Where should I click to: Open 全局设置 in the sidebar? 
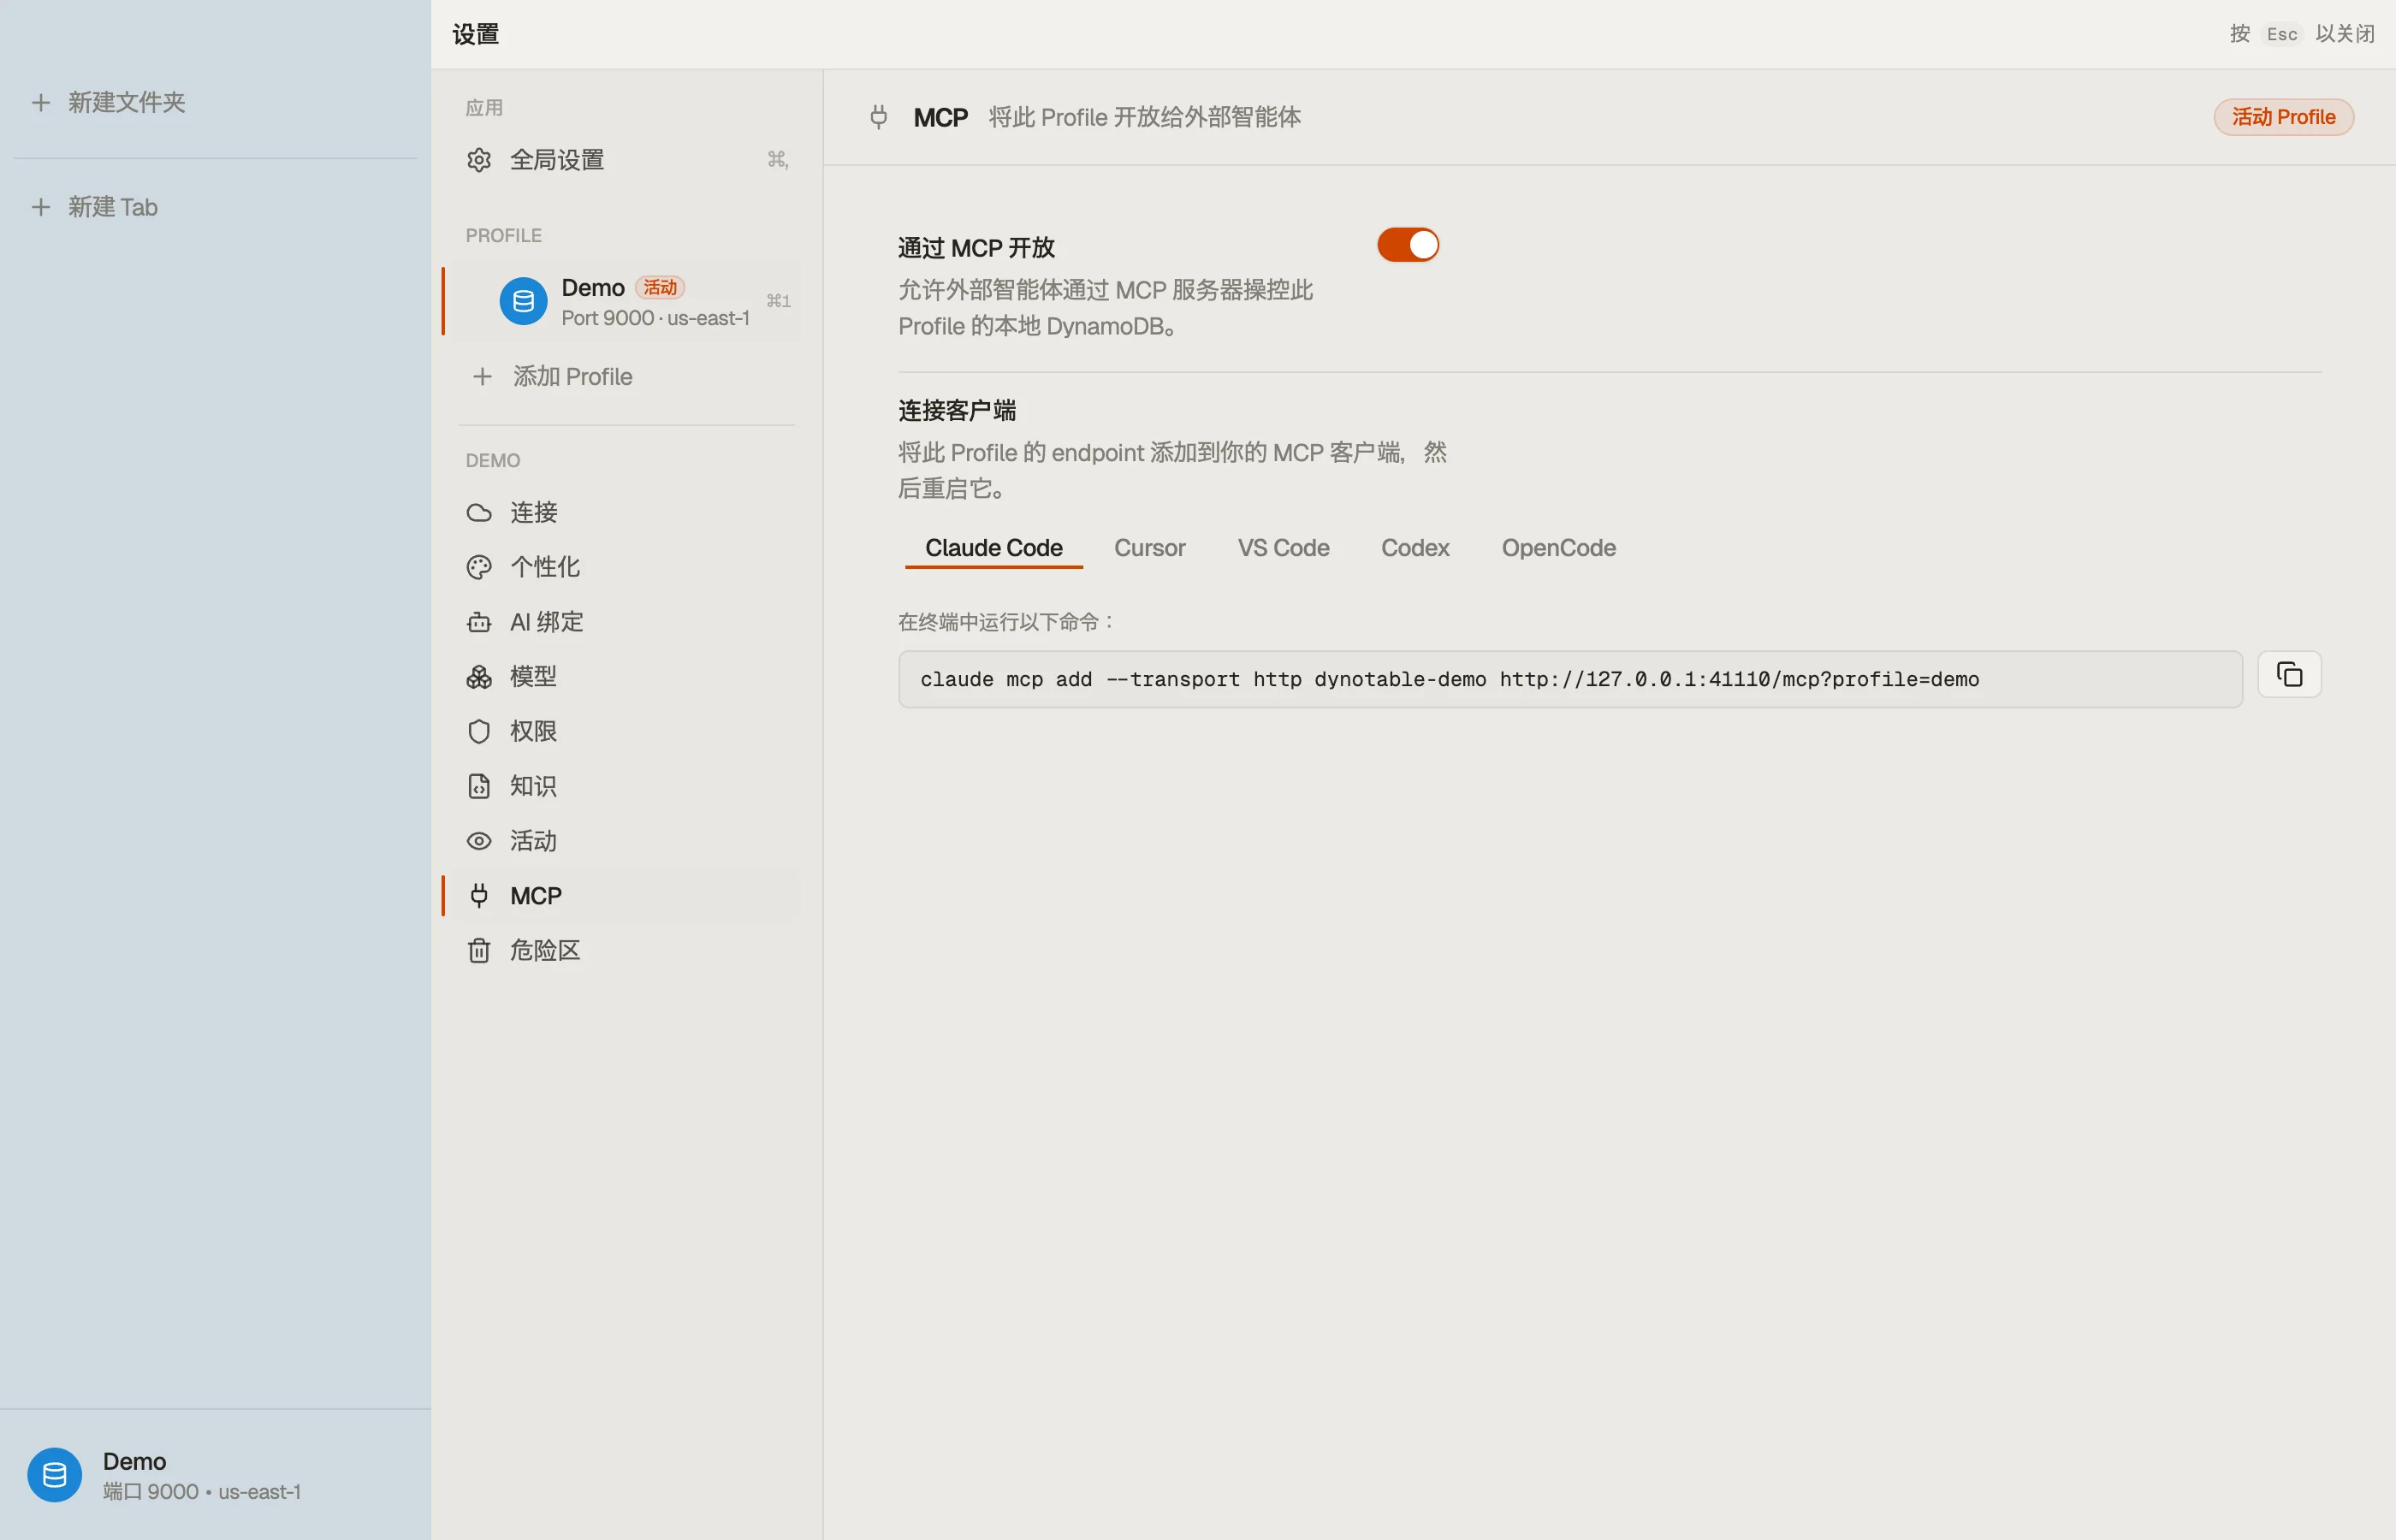click(x=626, y=160)
